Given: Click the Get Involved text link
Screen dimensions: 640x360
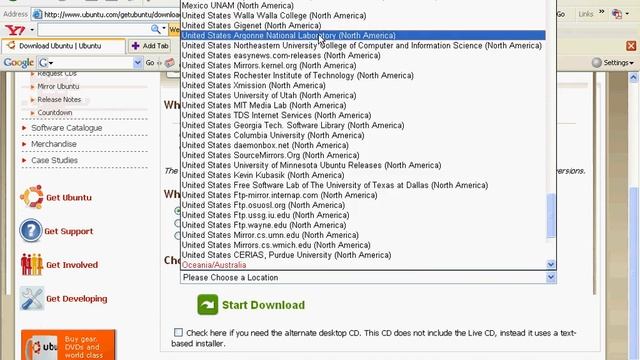Looking at the screenshot, I should [72, 265].
